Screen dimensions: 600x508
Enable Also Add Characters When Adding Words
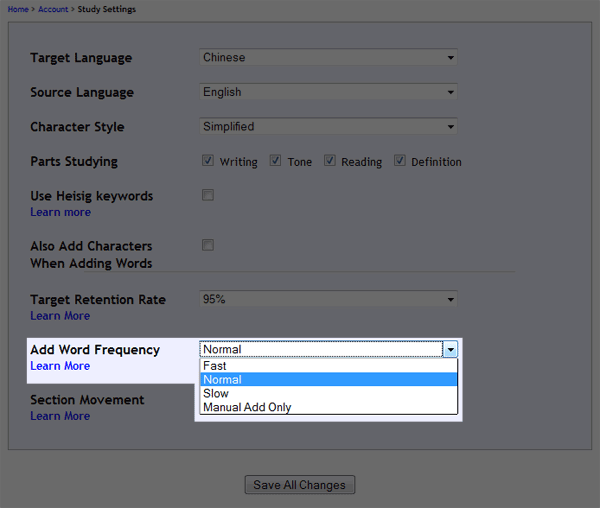(x=208, y=245)
